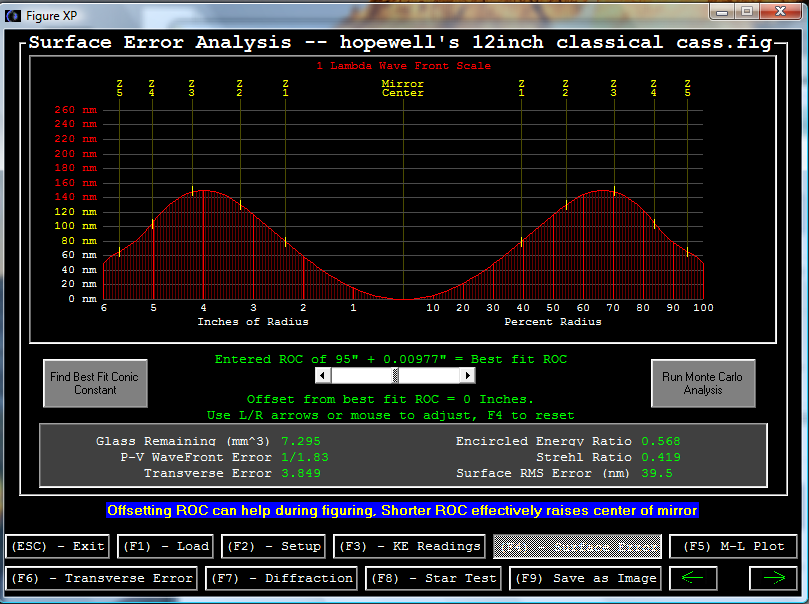Click the ROC offset slider thumb
Screen dimensions: 809x604
[x=396, y=375]
